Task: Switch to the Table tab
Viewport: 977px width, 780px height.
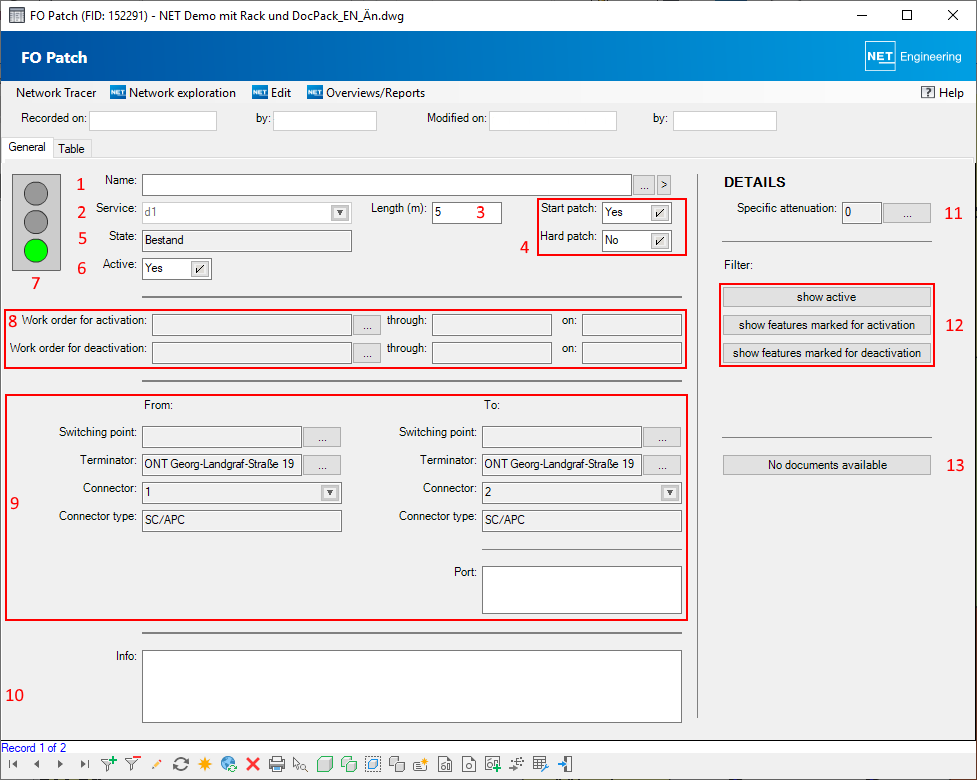Action: point(72,149)
